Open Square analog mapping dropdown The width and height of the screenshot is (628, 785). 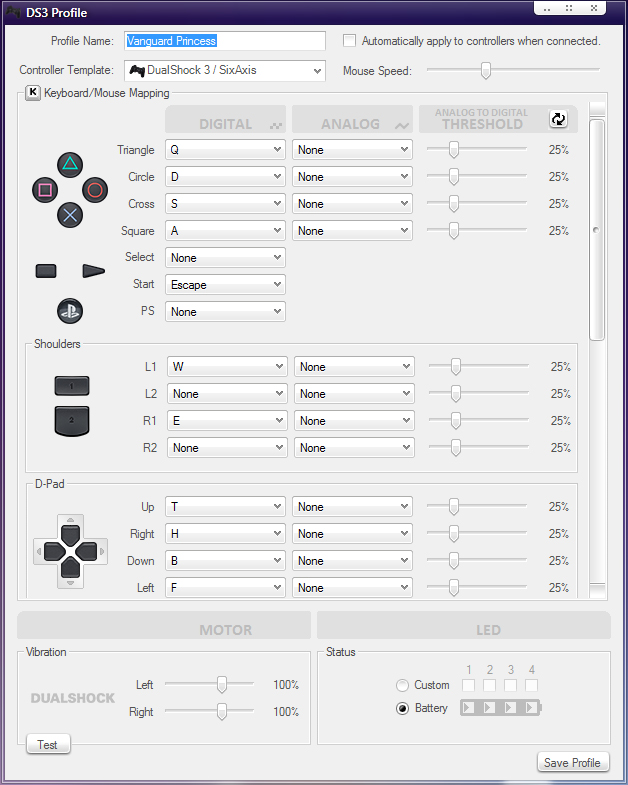click(x=353, y=231)
